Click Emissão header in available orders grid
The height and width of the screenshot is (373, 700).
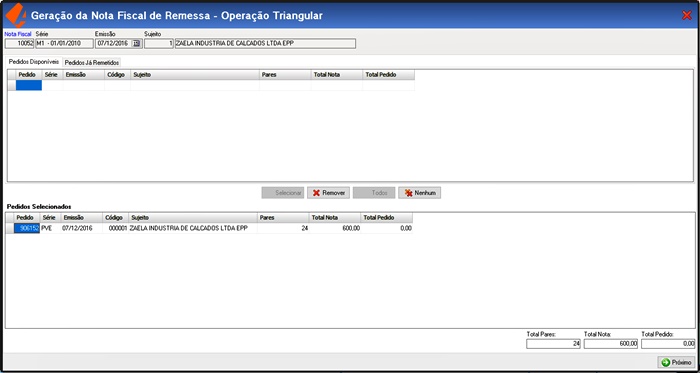pyautogui.click(x=83, y=75)
